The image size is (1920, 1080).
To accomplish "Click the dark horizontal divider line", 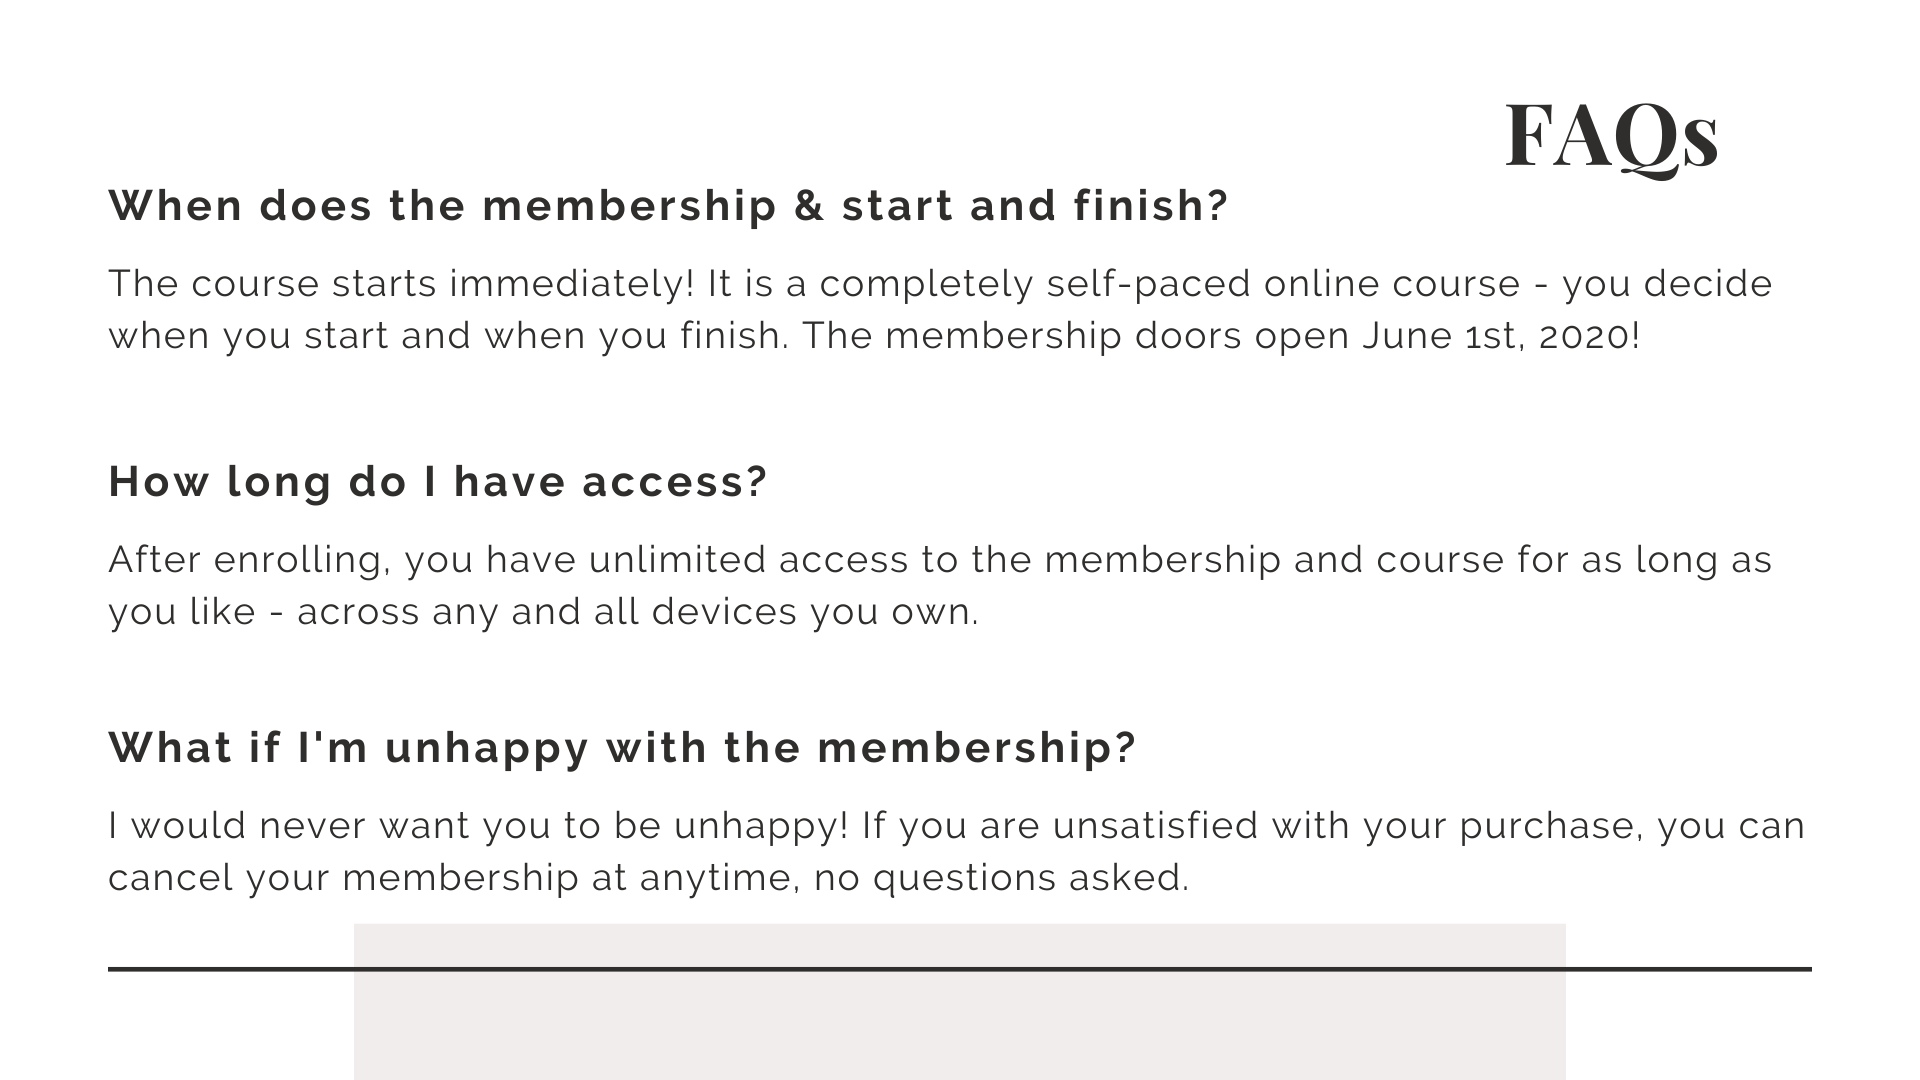I will pyautogui.click(x=960, y=969).
